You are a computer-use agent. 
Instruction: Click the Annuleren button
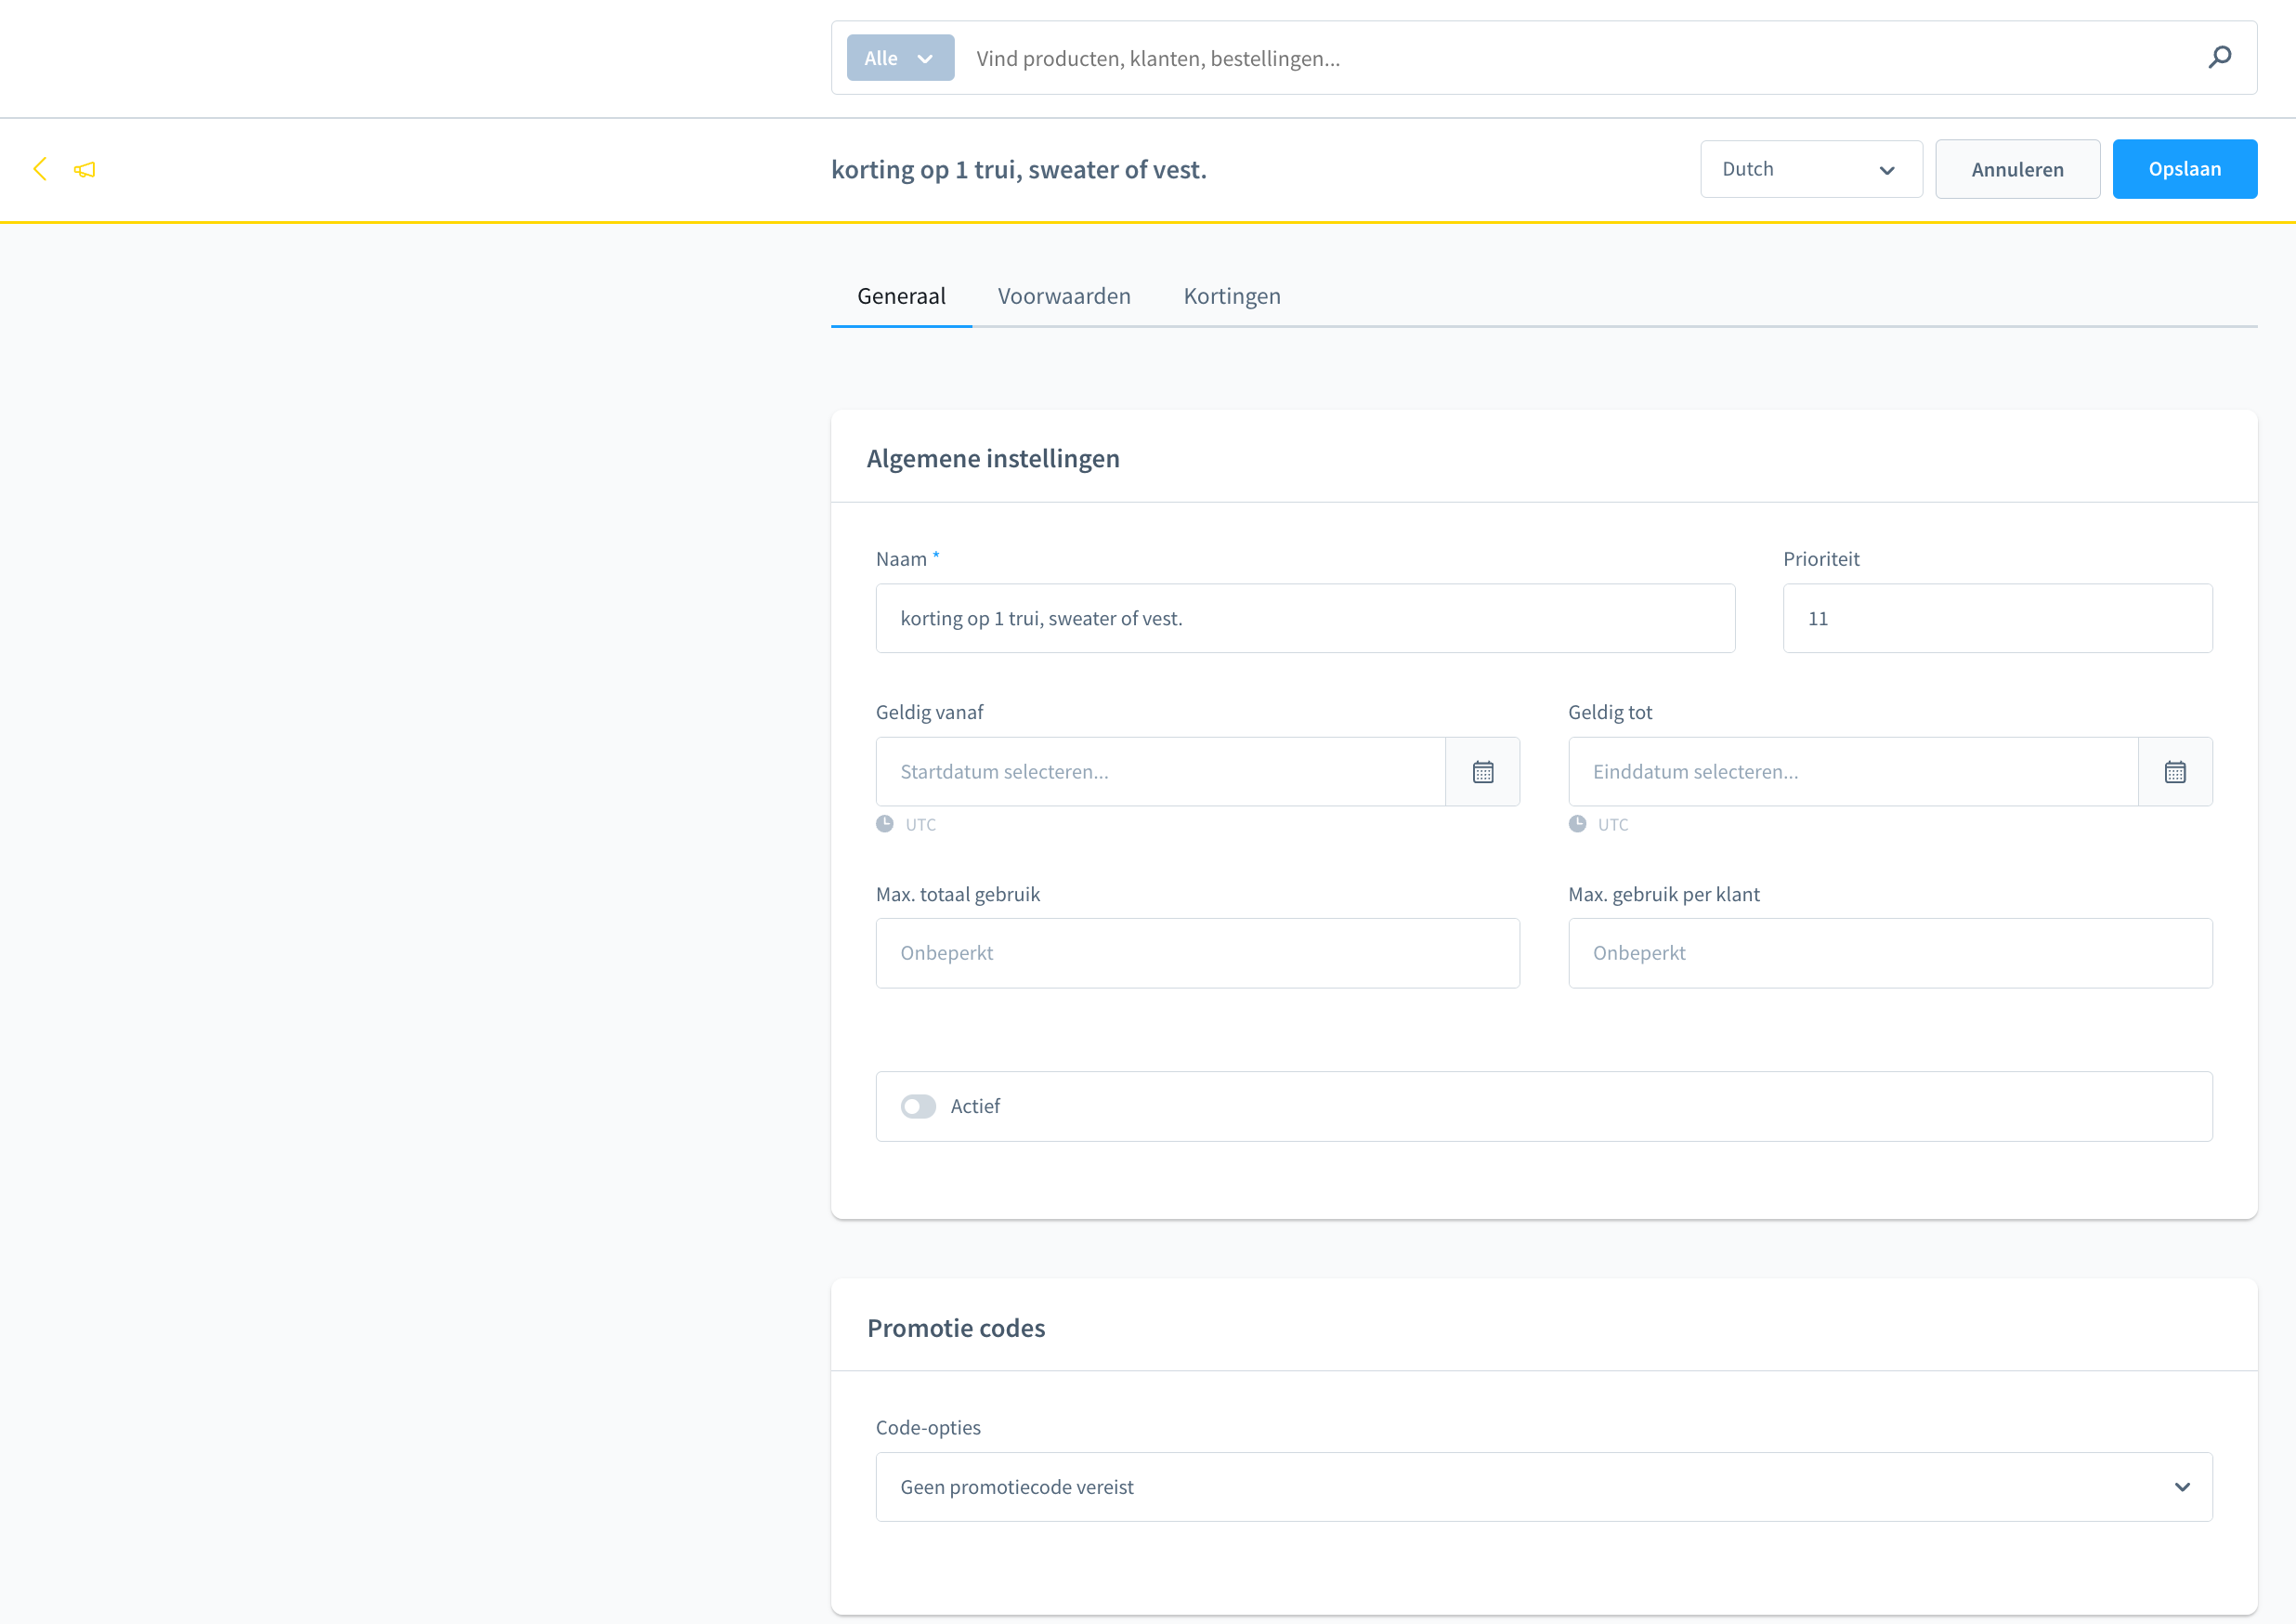click(2017, 169)
